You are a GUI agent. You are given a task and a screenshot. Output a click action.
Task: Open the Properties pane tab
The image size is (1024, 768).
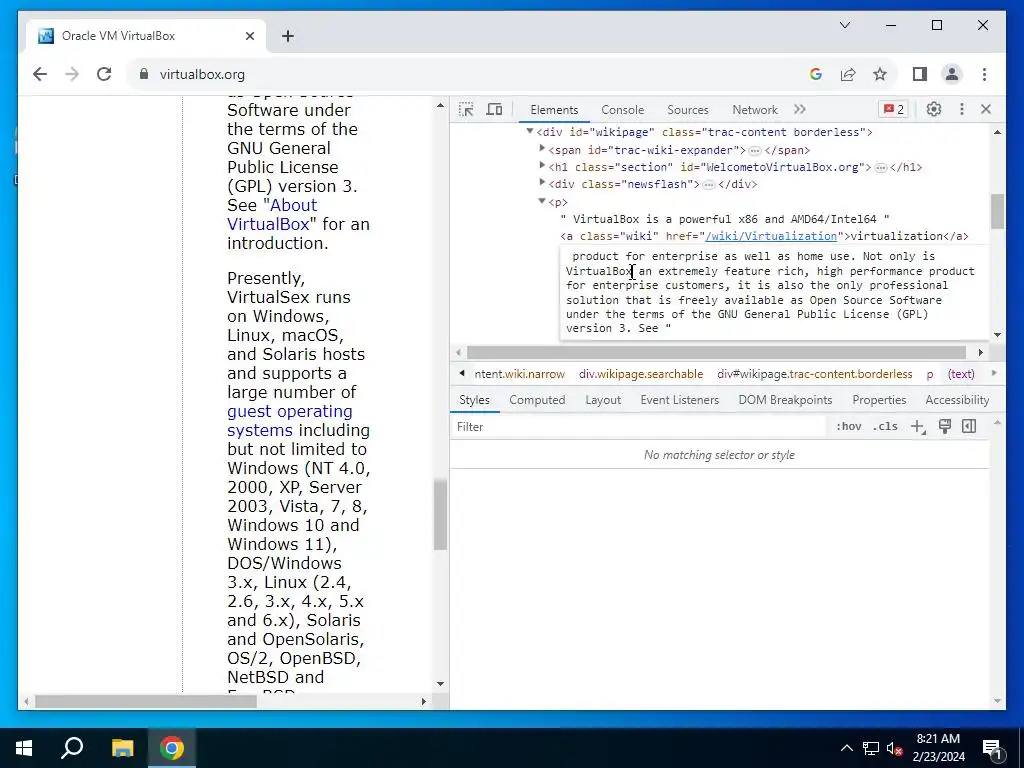click(879, 400)
